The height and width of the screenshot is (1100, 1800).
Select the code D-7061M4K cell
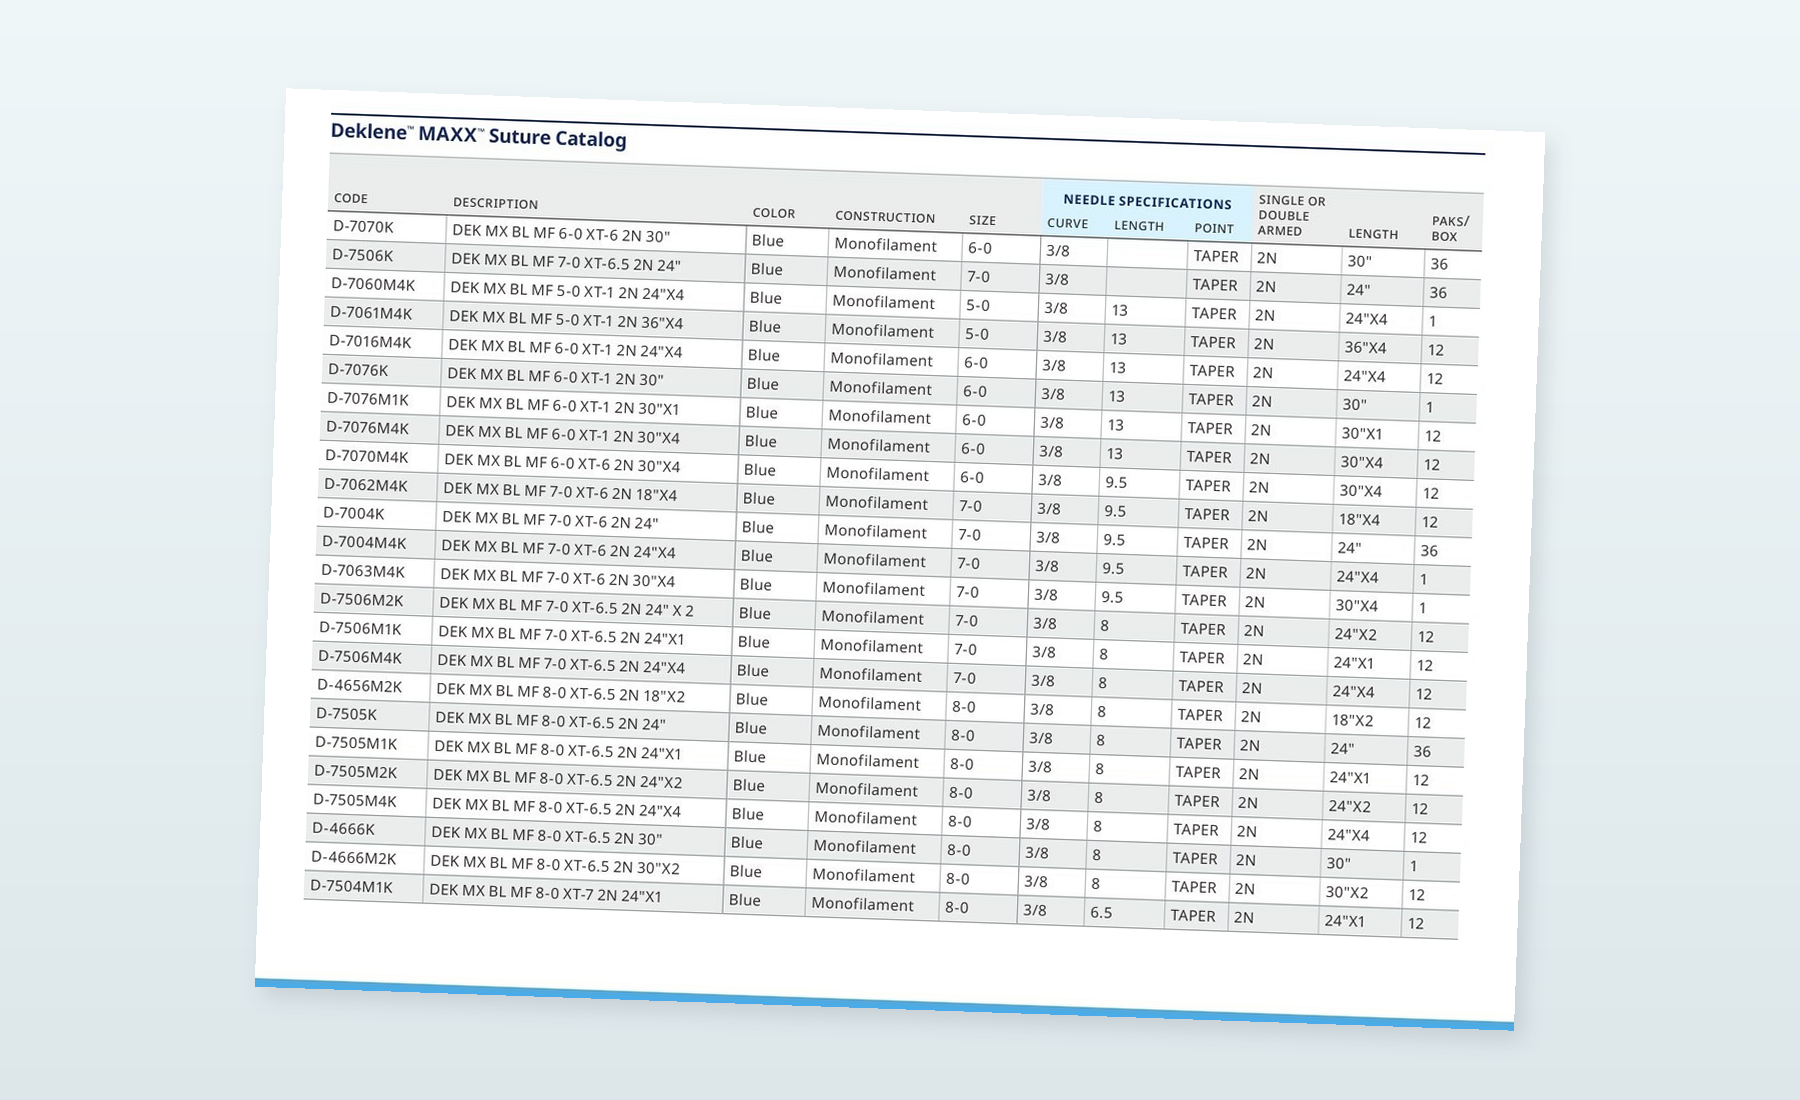(371, 314)
